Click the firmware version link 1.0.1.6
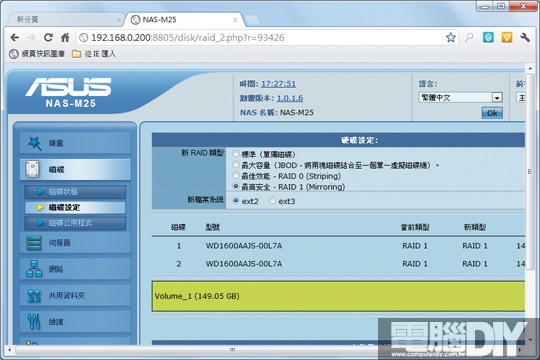This screenshot has height=360, width=540. click(290, 98)
